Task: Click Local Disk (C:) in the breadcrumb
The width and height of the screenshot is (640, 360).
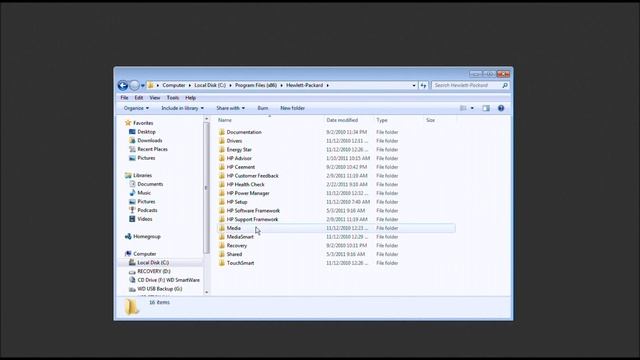Action: (210, 85)
